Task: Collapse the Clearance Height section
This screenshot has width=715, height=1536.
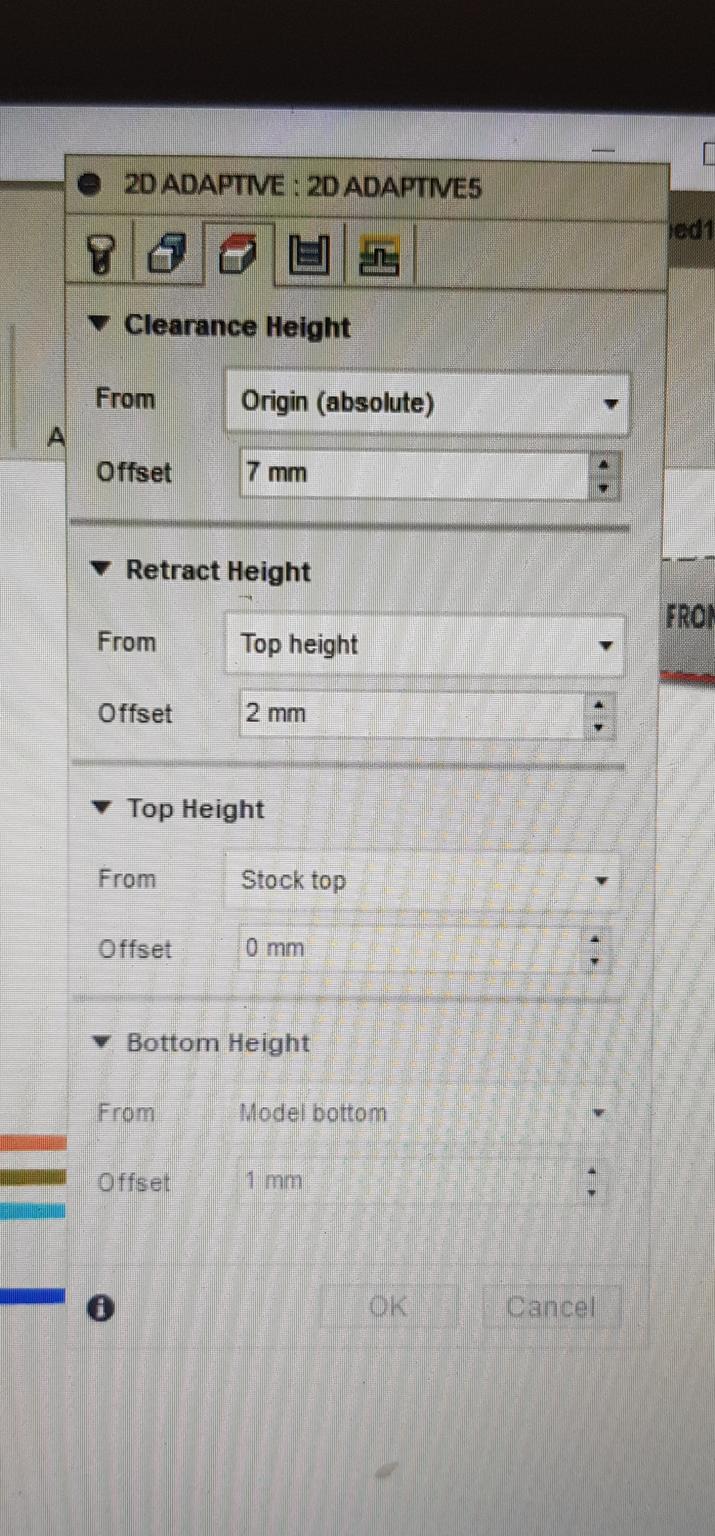Action: tap(99, 324)
